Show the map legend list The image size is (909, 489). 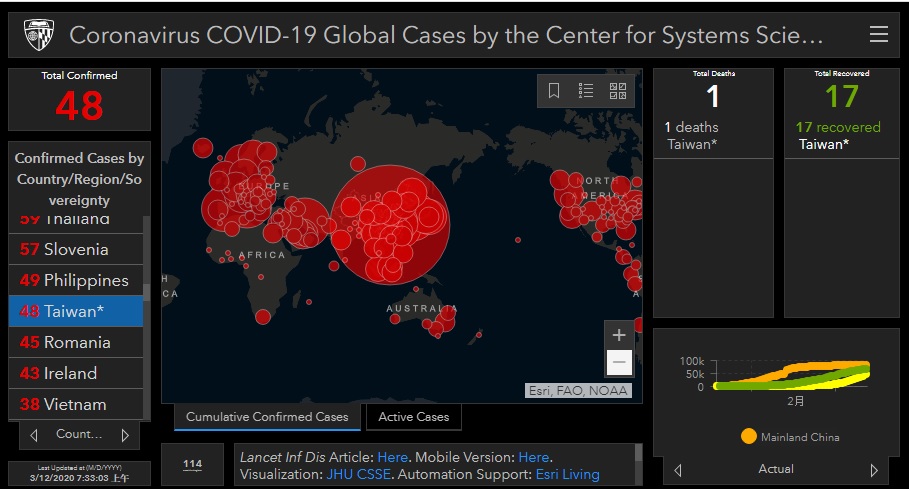pos(586,91)
